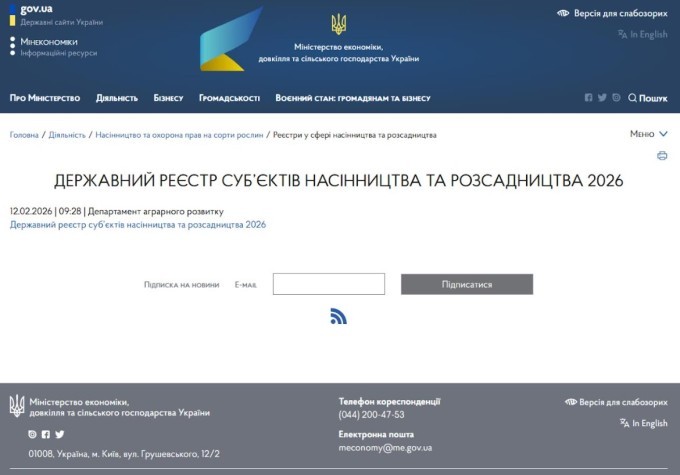Viewport: 680px width, 475px height.
Task: Open the Twitter icon in the header
Action: tap(603, 98)
